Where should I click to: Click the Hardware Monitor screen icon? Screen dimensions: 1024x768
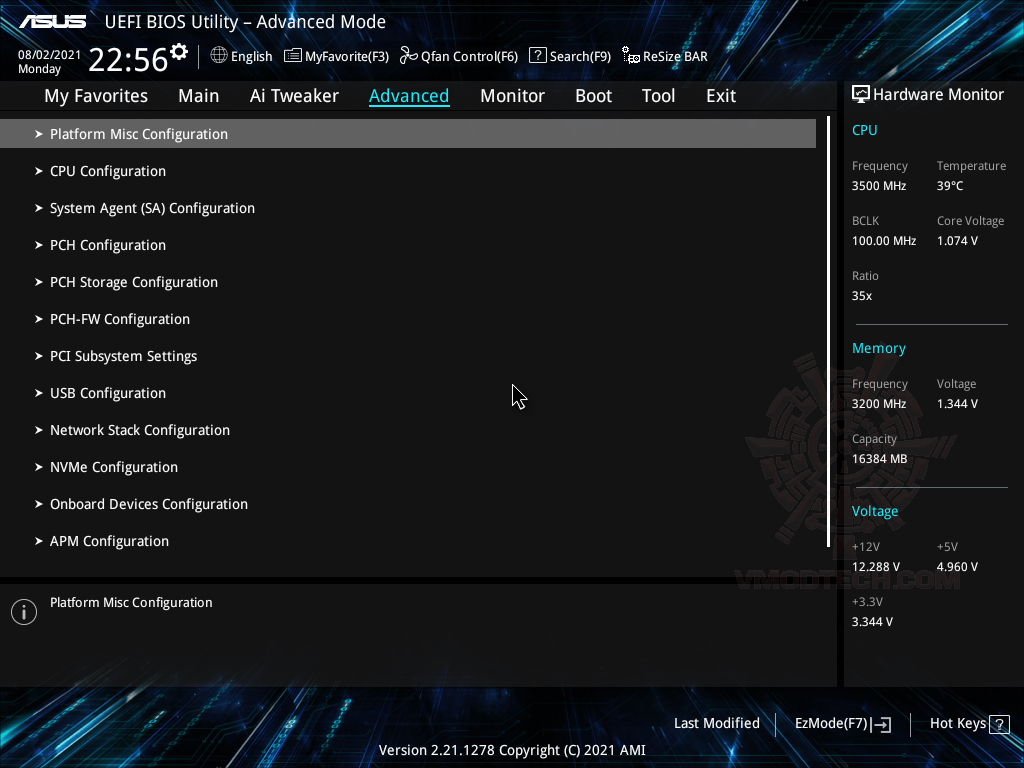point(861,95)
